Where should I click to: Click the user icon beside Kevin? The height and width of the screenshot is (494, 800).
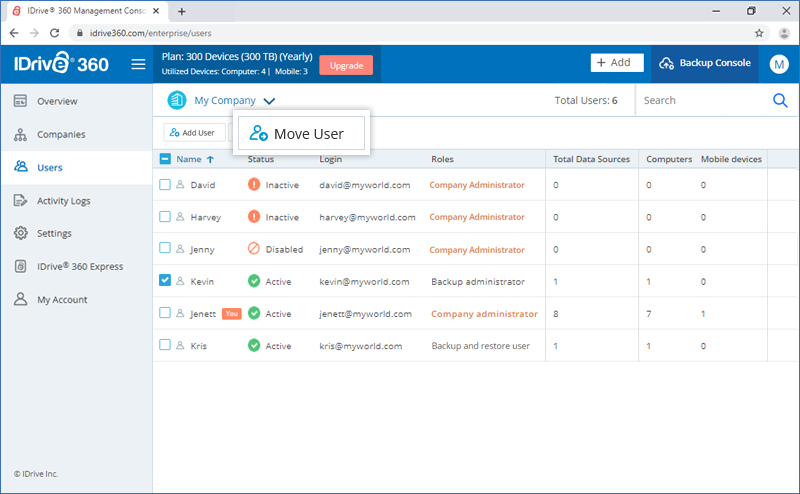click(x=180, y=281)
